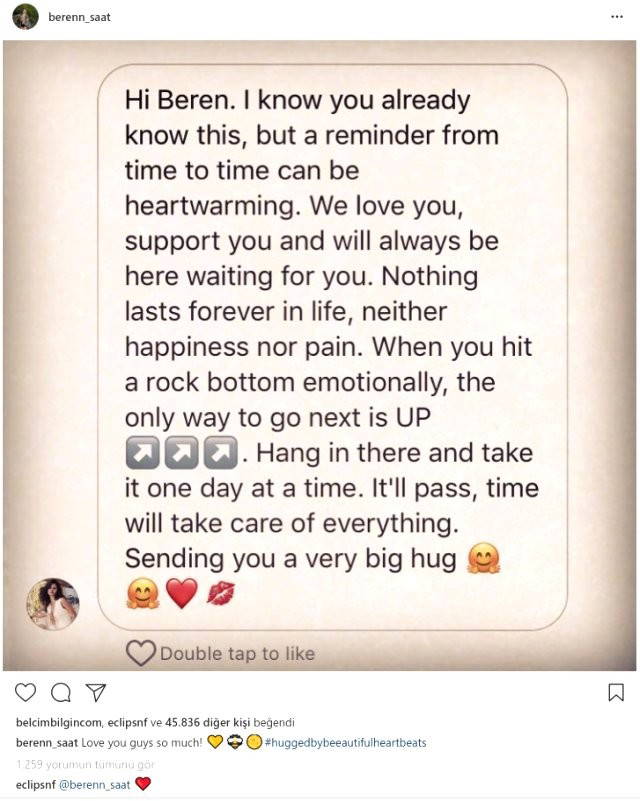640x801 pixels.
Task: Open hashtag #huggedbybeeautifulheartbeats
Action: coord(346,743)
